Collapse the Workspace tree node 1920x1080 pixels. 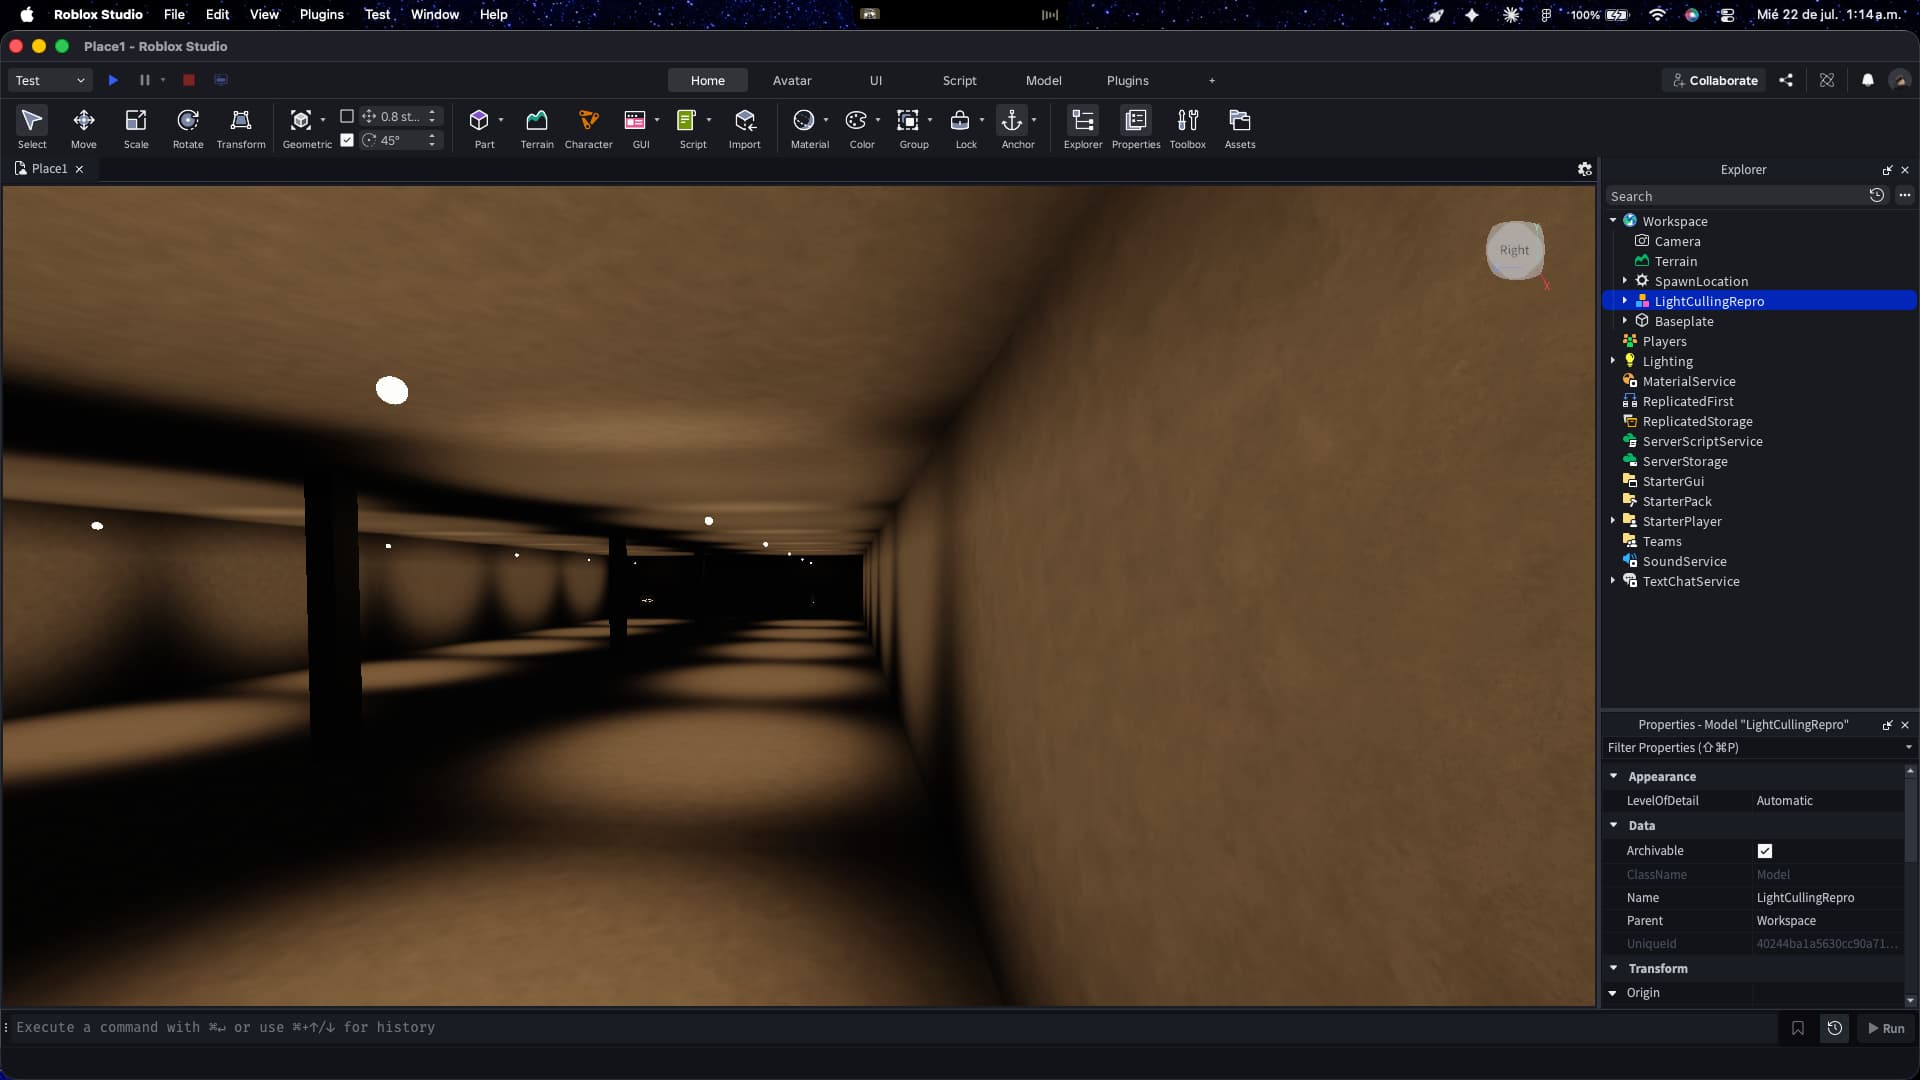click(1613, 221)
